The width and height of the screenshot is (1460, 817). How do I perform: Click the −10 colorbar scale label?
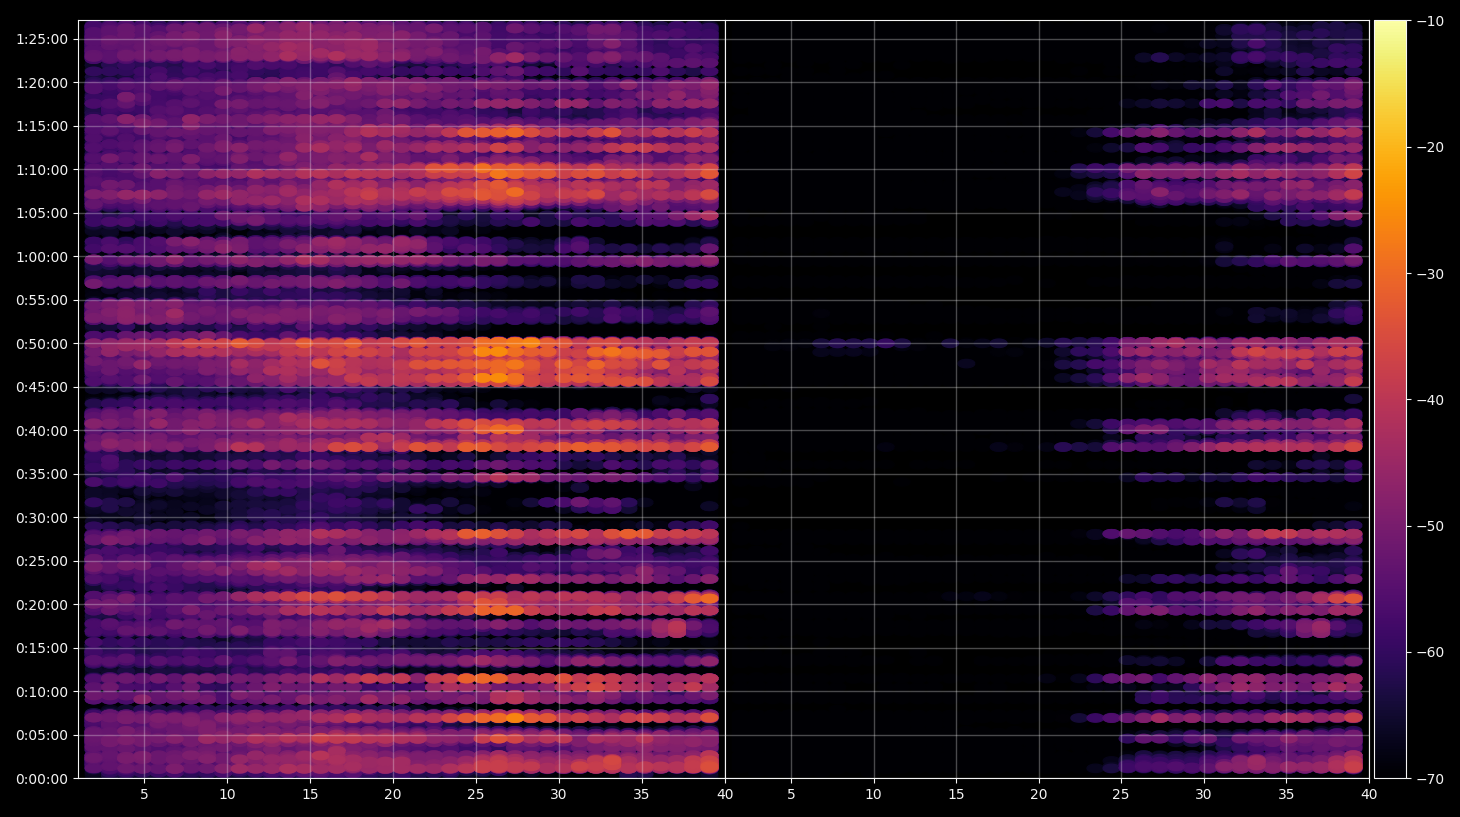(1431, 21)
